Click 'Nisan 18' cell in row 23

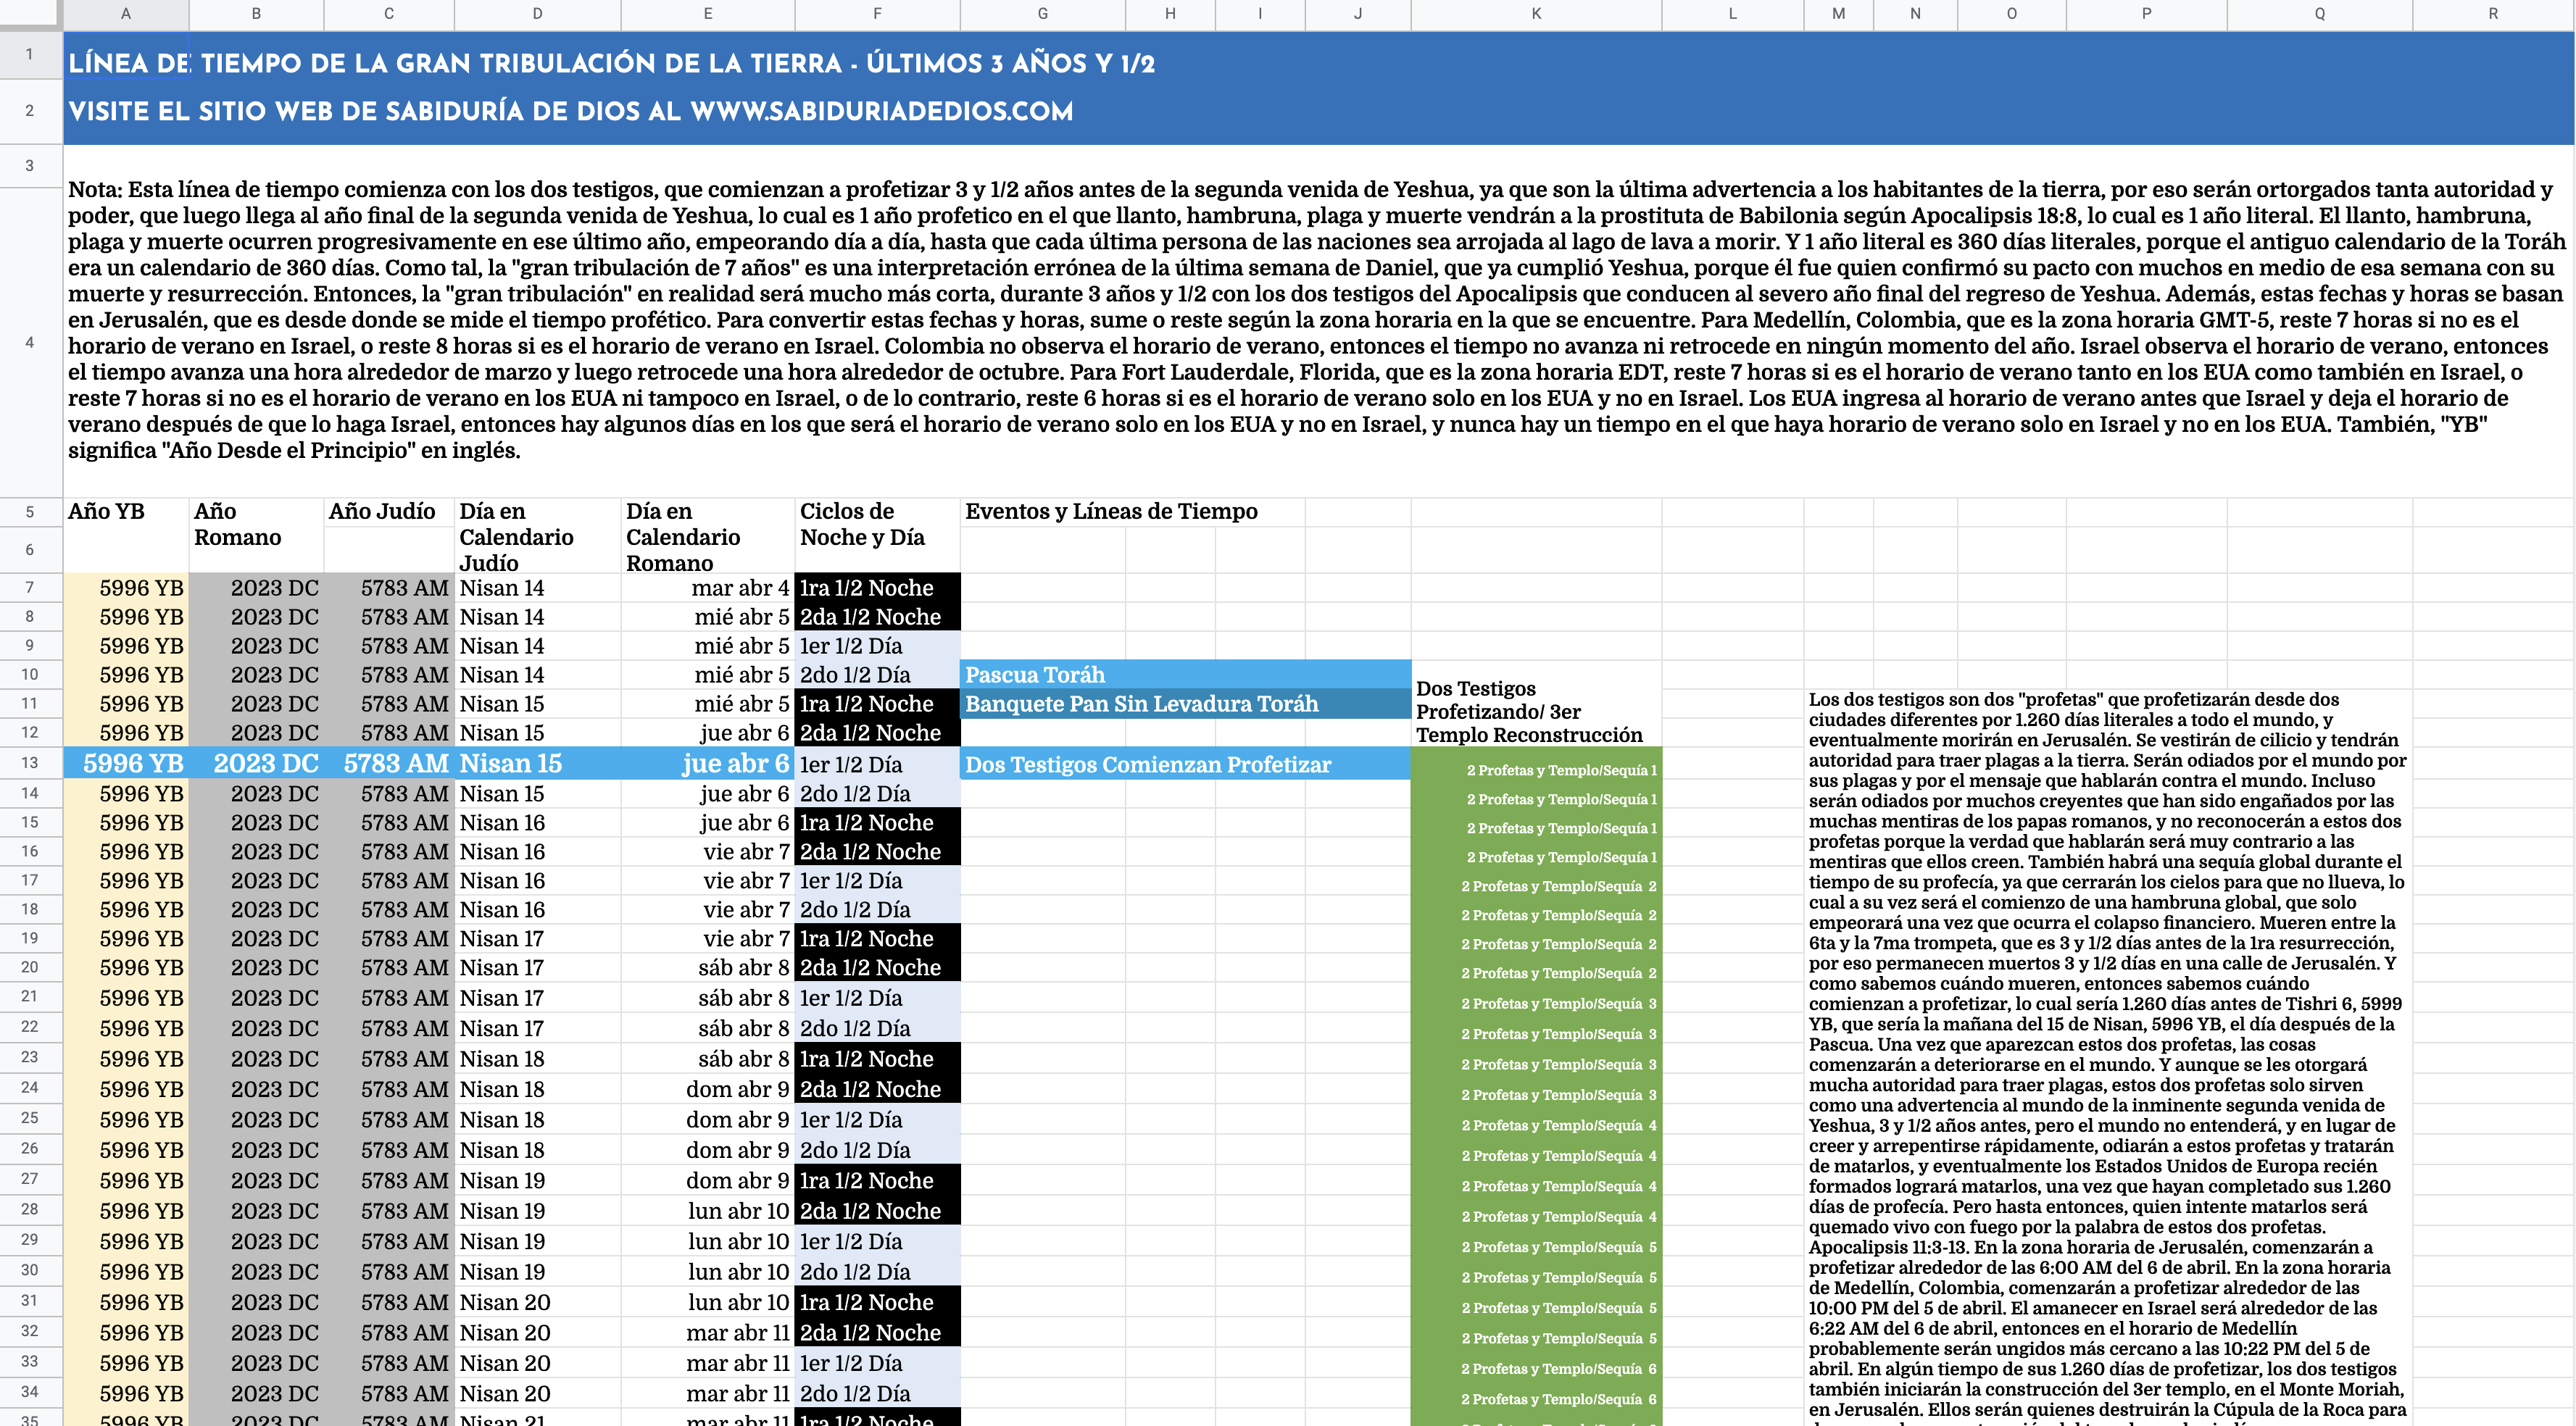pyautogui.click(x=537, y=1058)
